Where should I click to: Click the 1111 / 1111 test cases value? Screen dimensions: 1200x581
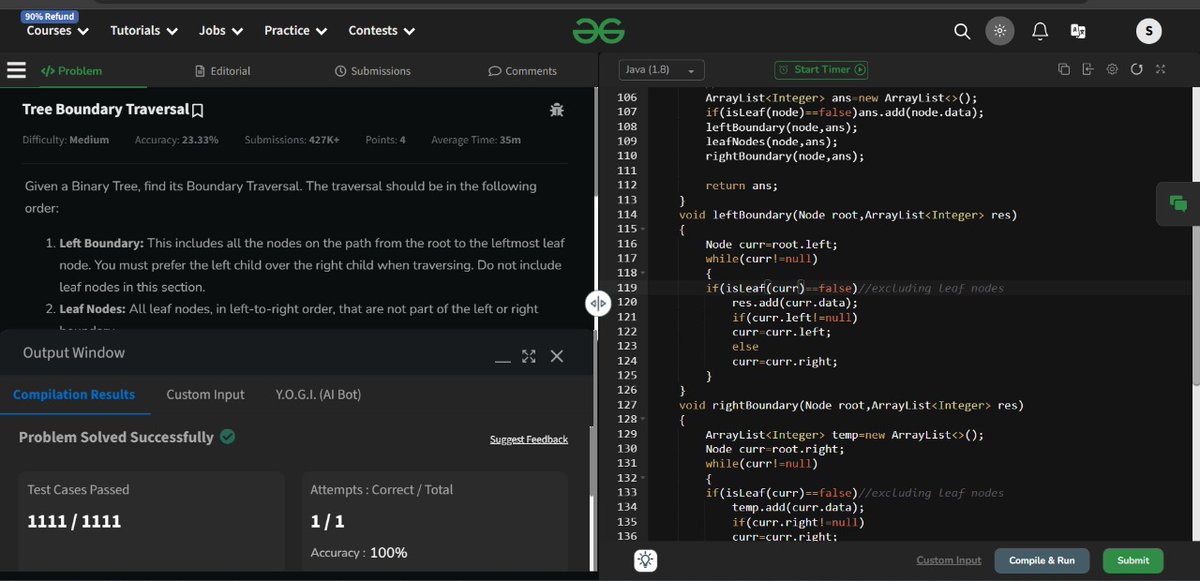[x=75, y=521]
